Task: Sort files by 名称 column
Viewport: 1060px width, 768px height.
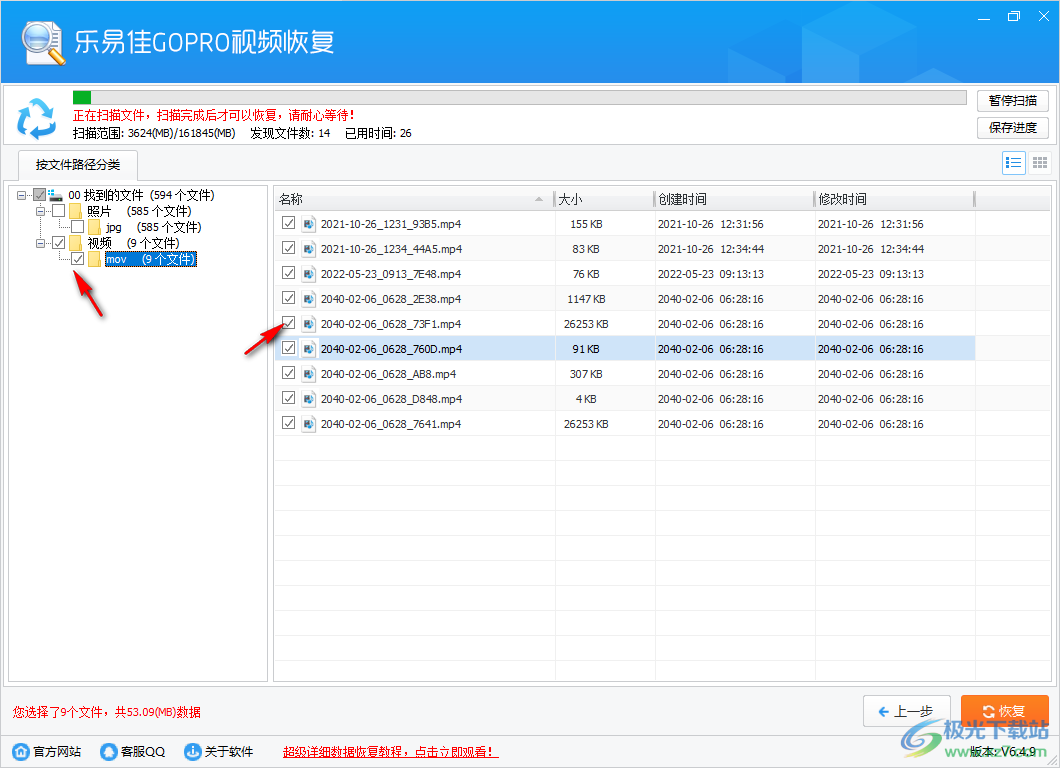Action: tap(414, 199)
